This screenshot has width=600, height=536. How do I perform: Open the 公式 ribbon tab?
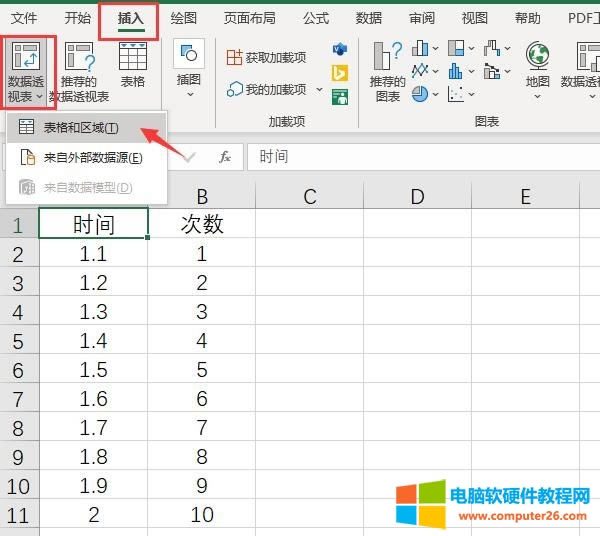pos(316,18)
